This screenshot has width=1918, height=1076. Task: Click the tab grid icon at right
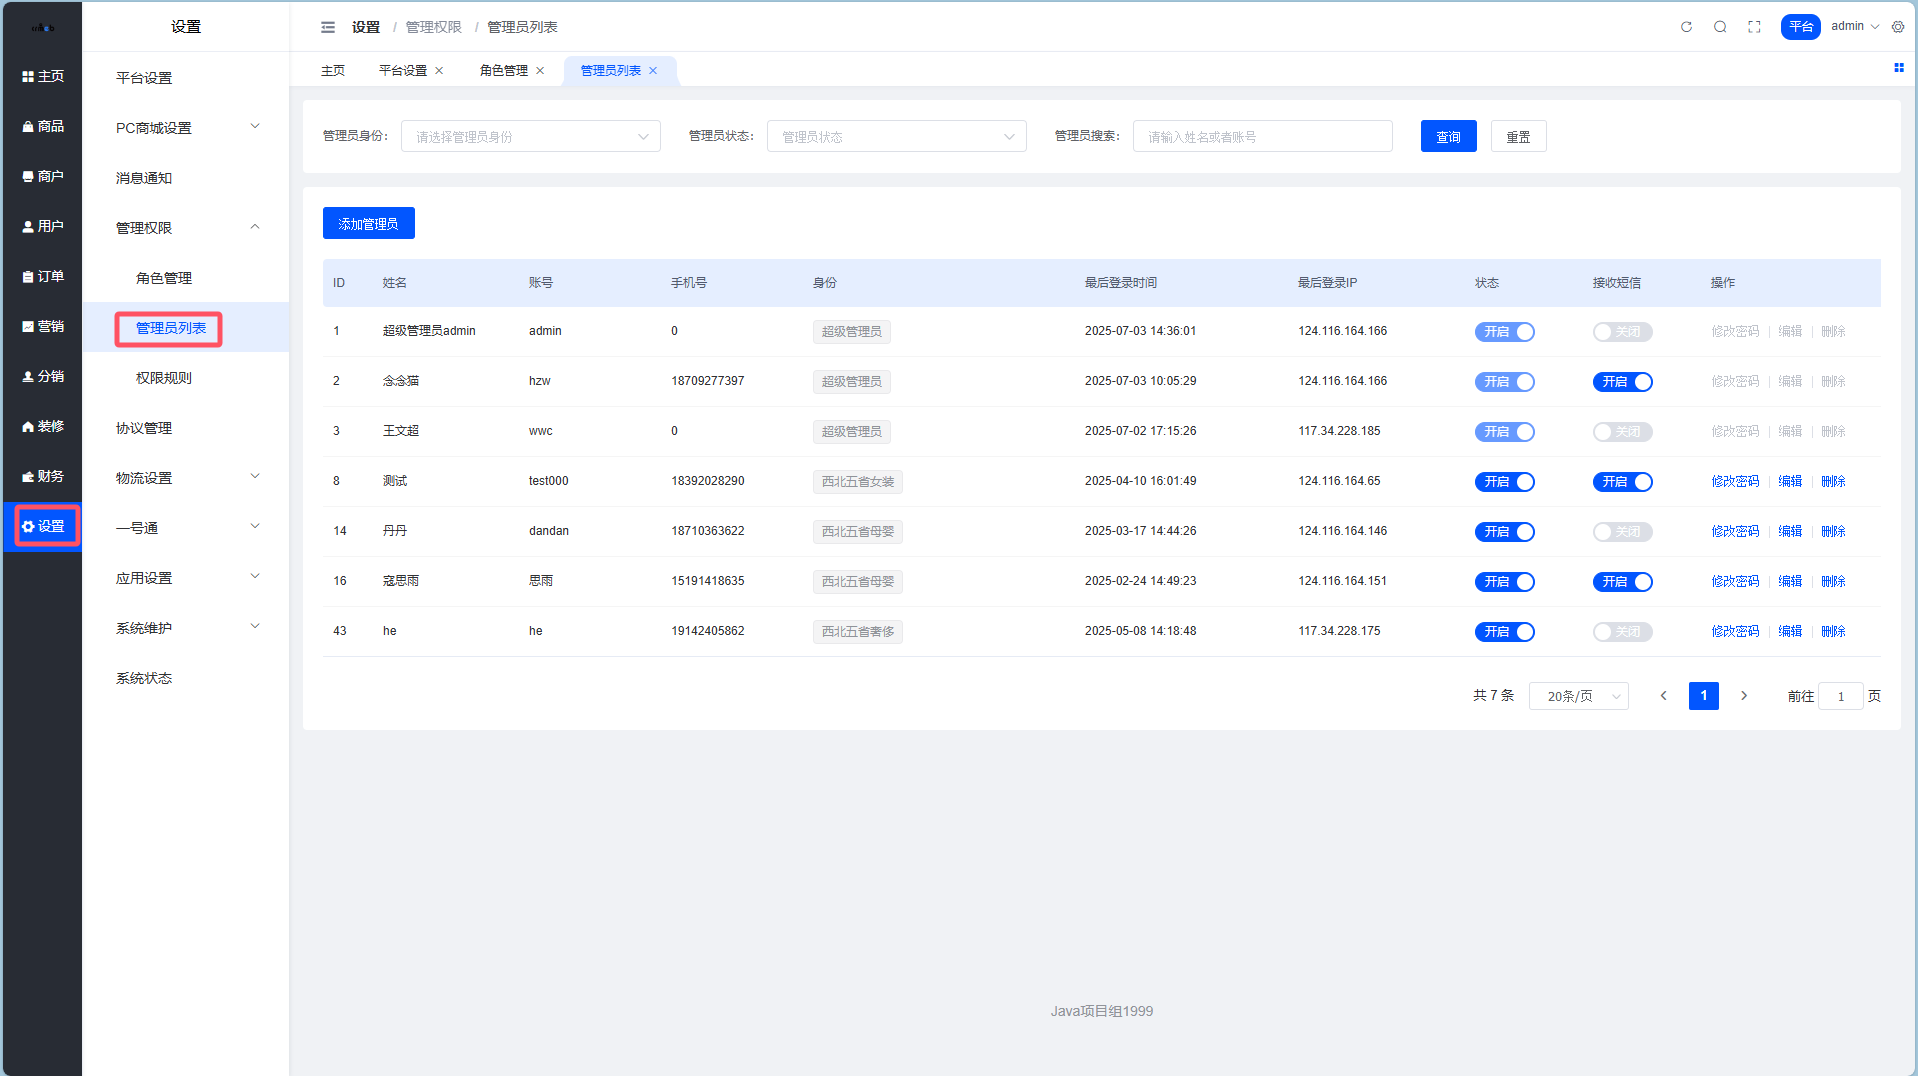coord(1898,68)
